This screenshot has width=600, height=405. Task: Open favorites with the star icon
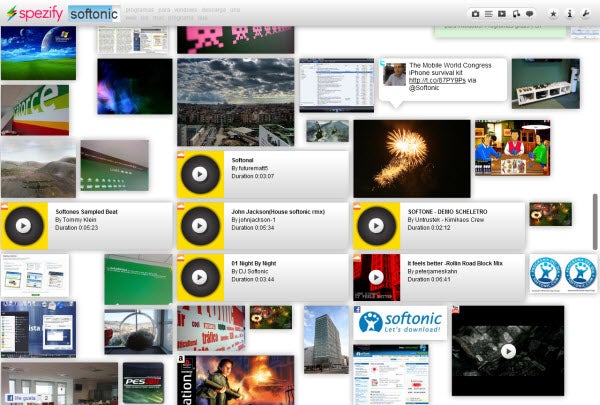point(553,14)
